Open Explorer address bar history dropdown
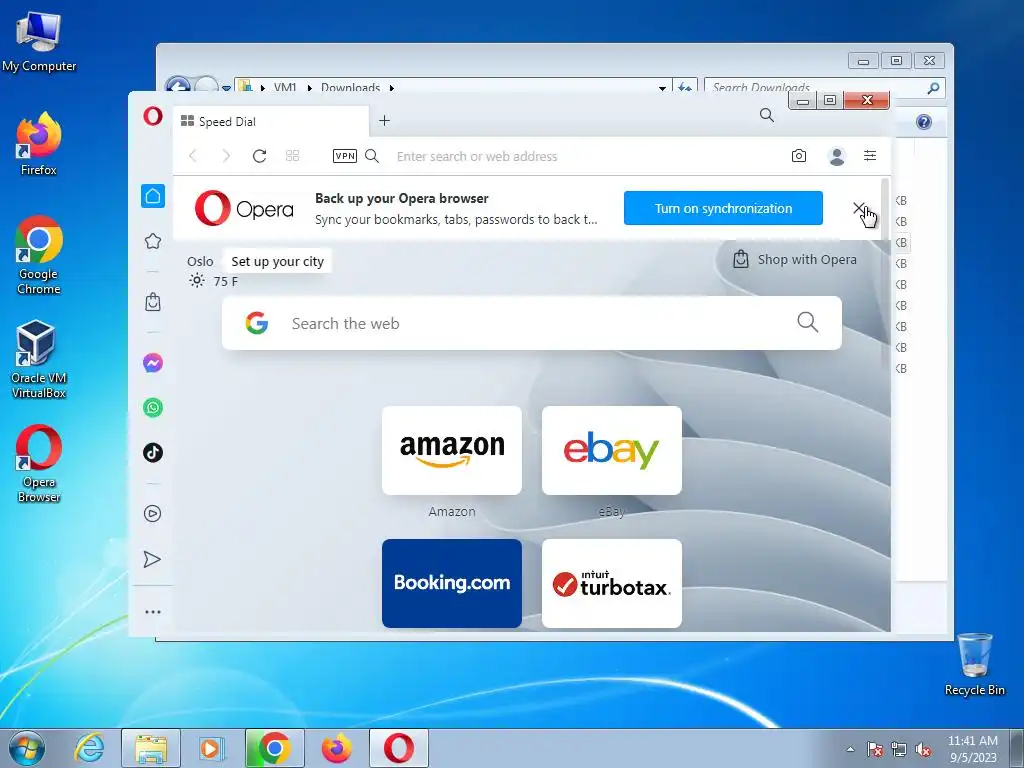Screen dimensions: 1024x768 tap(662, 88)
